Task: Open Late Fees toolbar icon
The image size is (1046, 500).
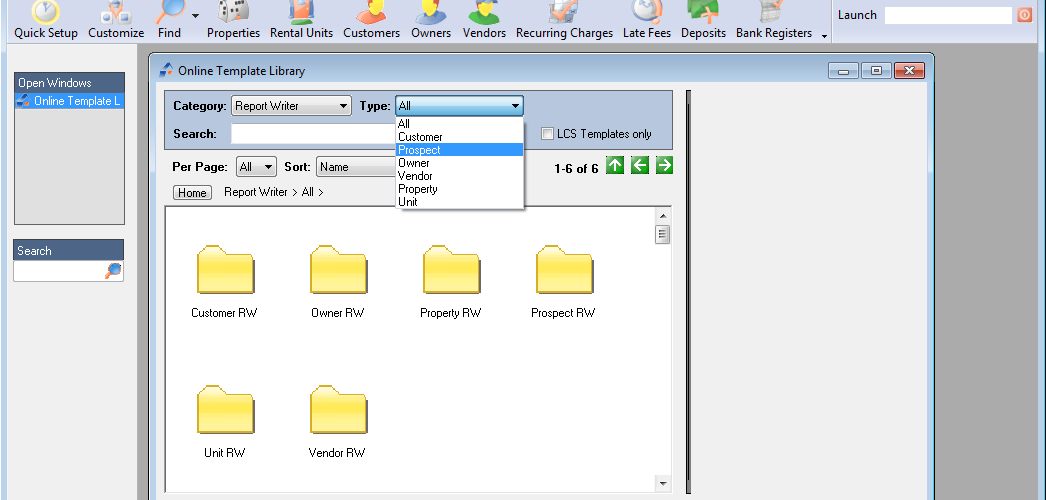Action: pyautogui.click(x=647, y=20)
